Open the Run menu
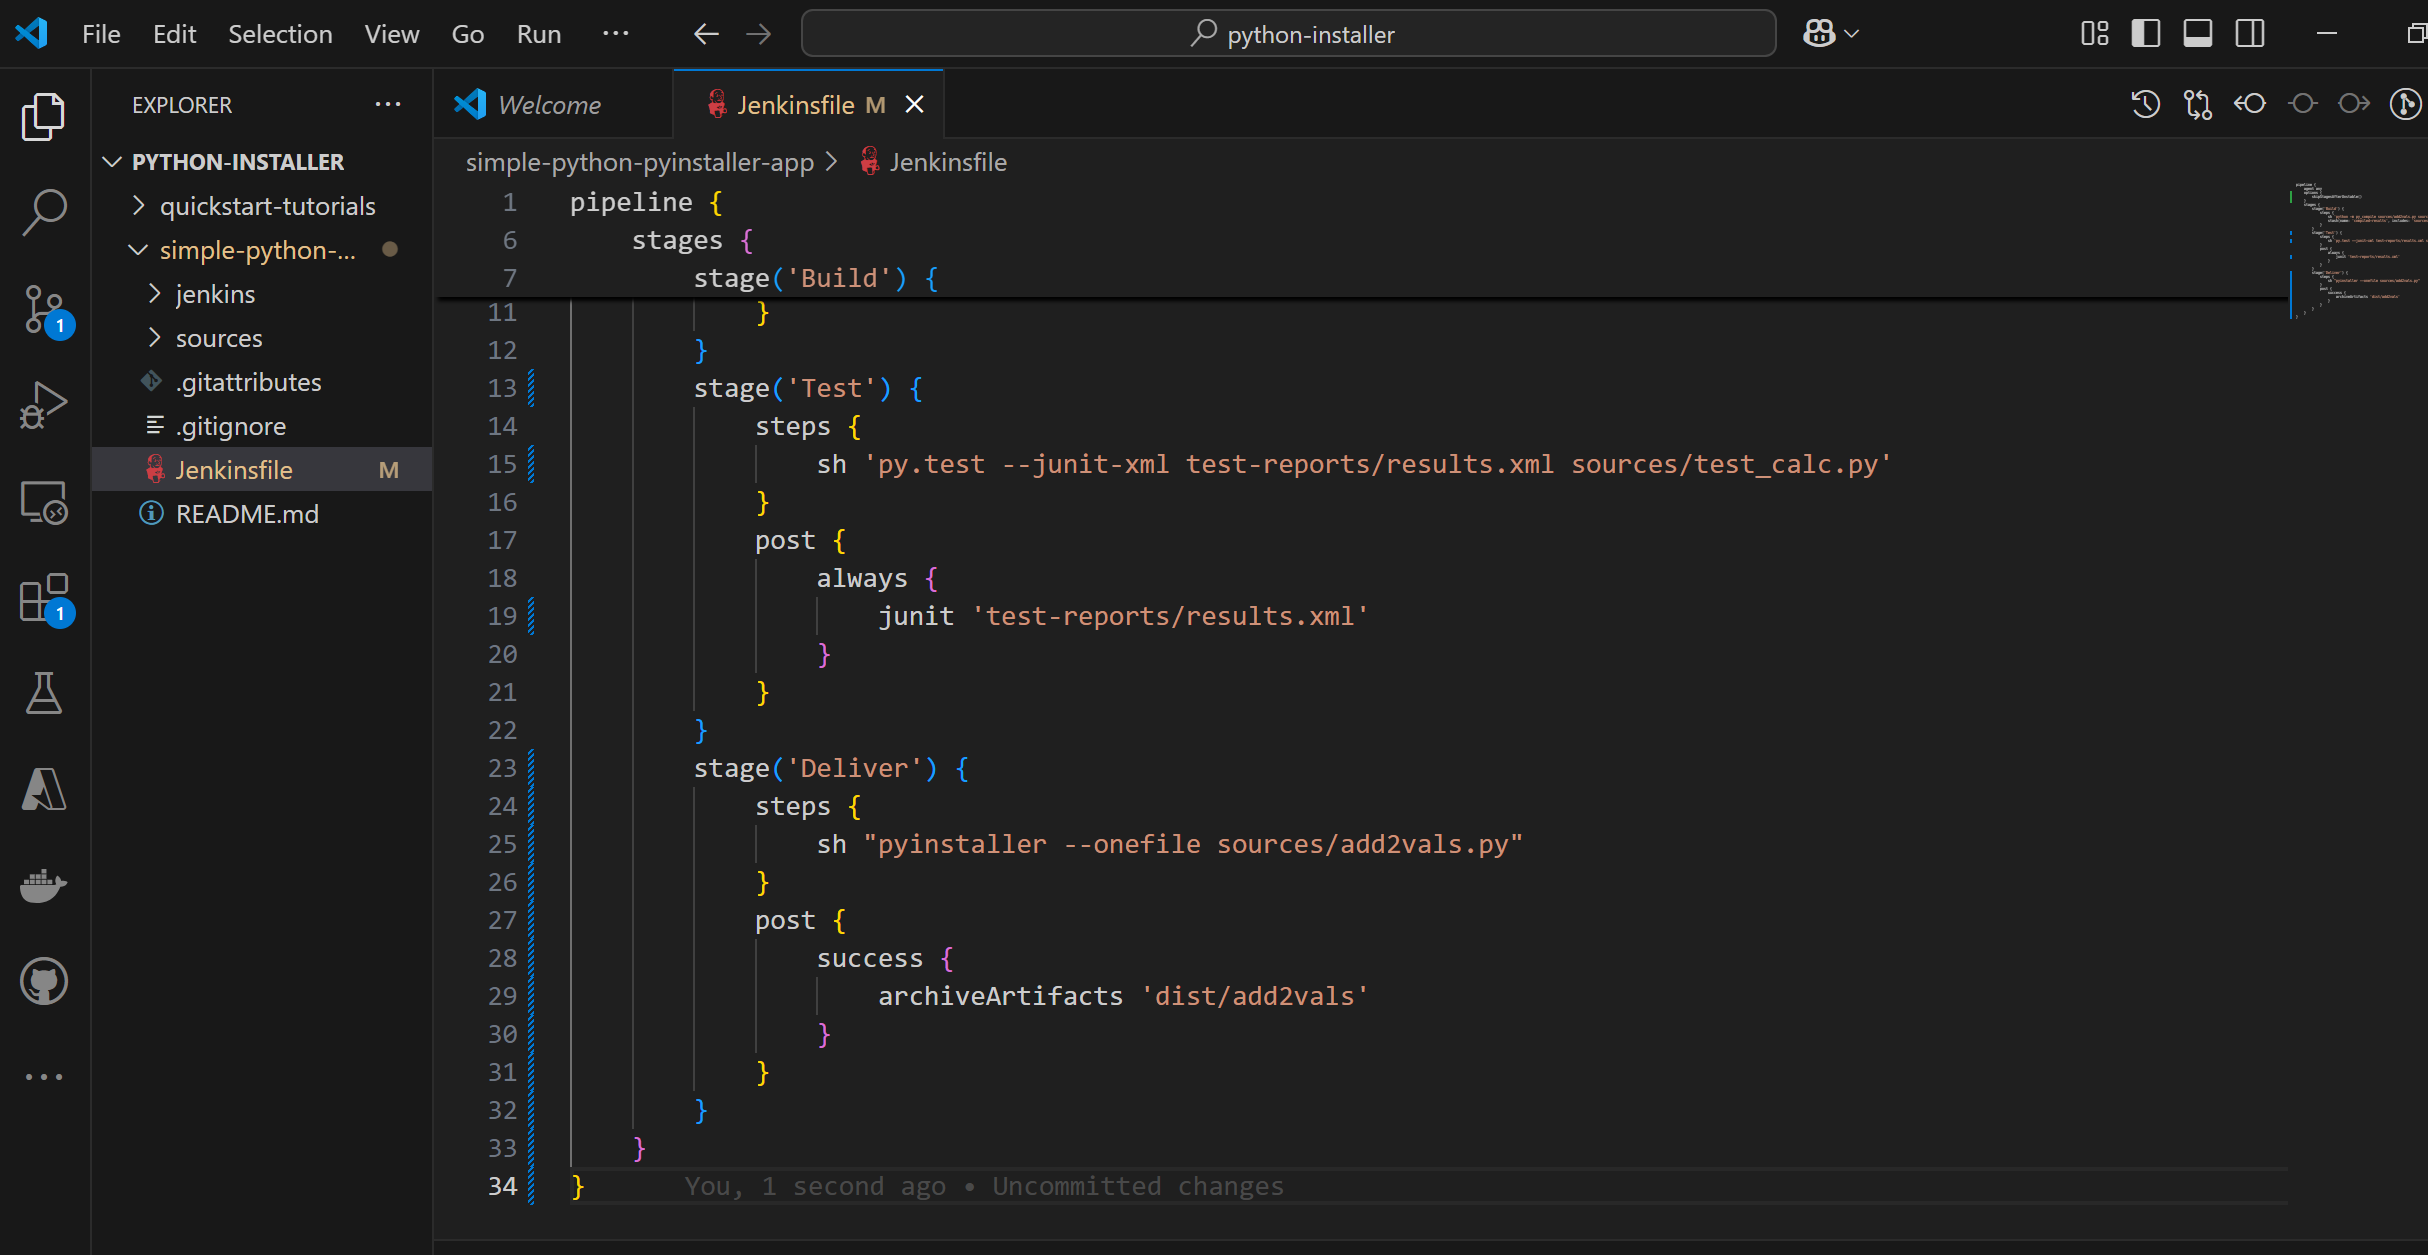This screenshot has width=2428, height=1255. 539,34
